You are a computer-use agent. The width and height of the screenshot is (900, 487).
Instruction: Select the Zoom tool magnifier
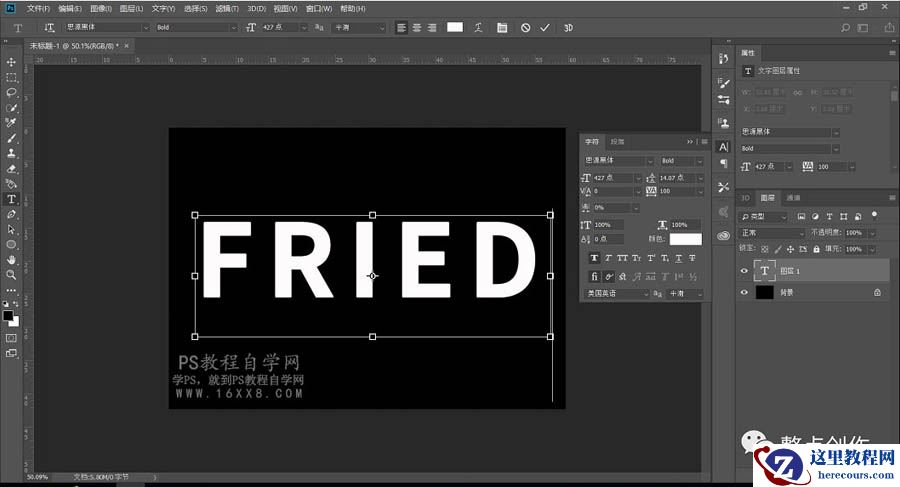(11, 275)
